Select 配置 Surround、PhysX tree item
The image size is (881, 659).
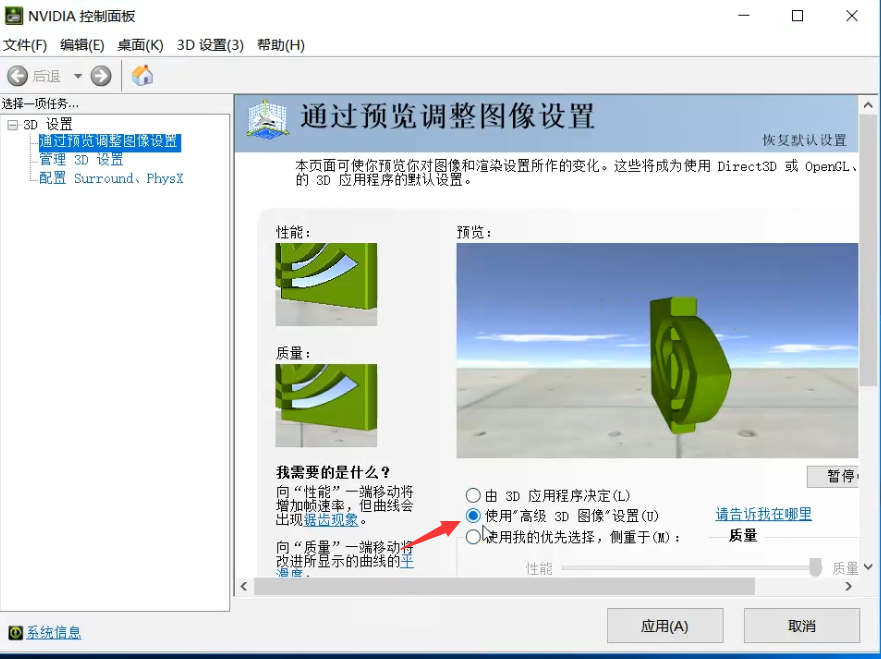[111, 179]
